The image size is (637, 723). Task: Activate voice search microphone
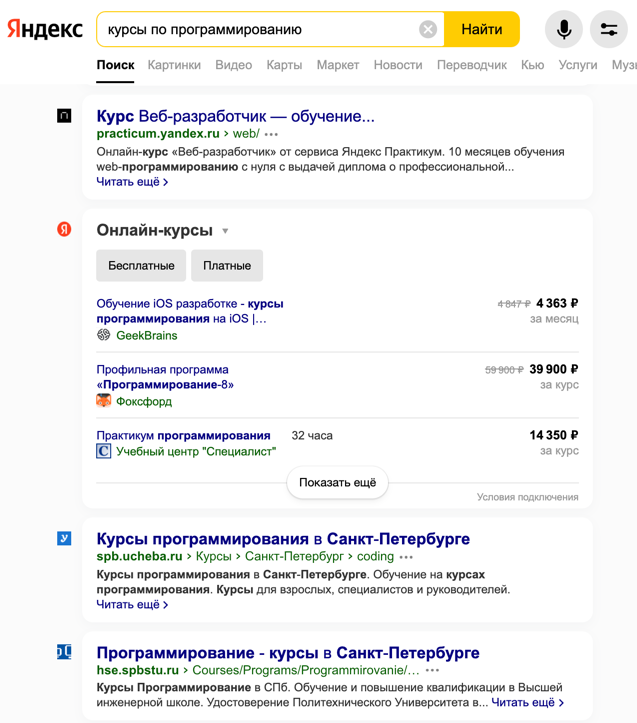564,30
